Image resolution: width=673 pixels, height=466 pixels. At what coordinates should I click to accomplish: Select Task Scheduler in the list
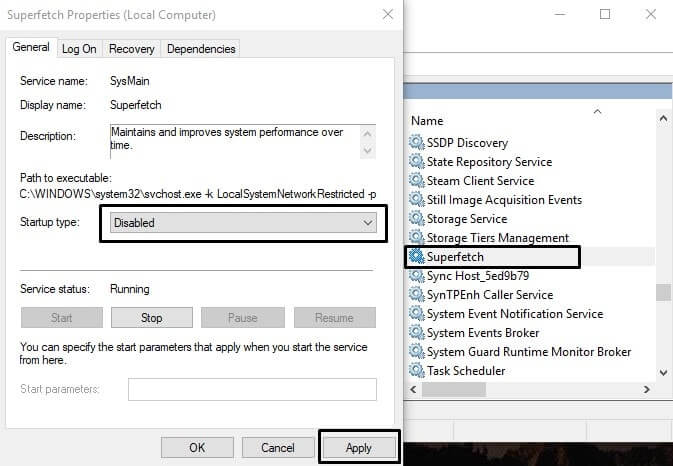coord(466,370)
